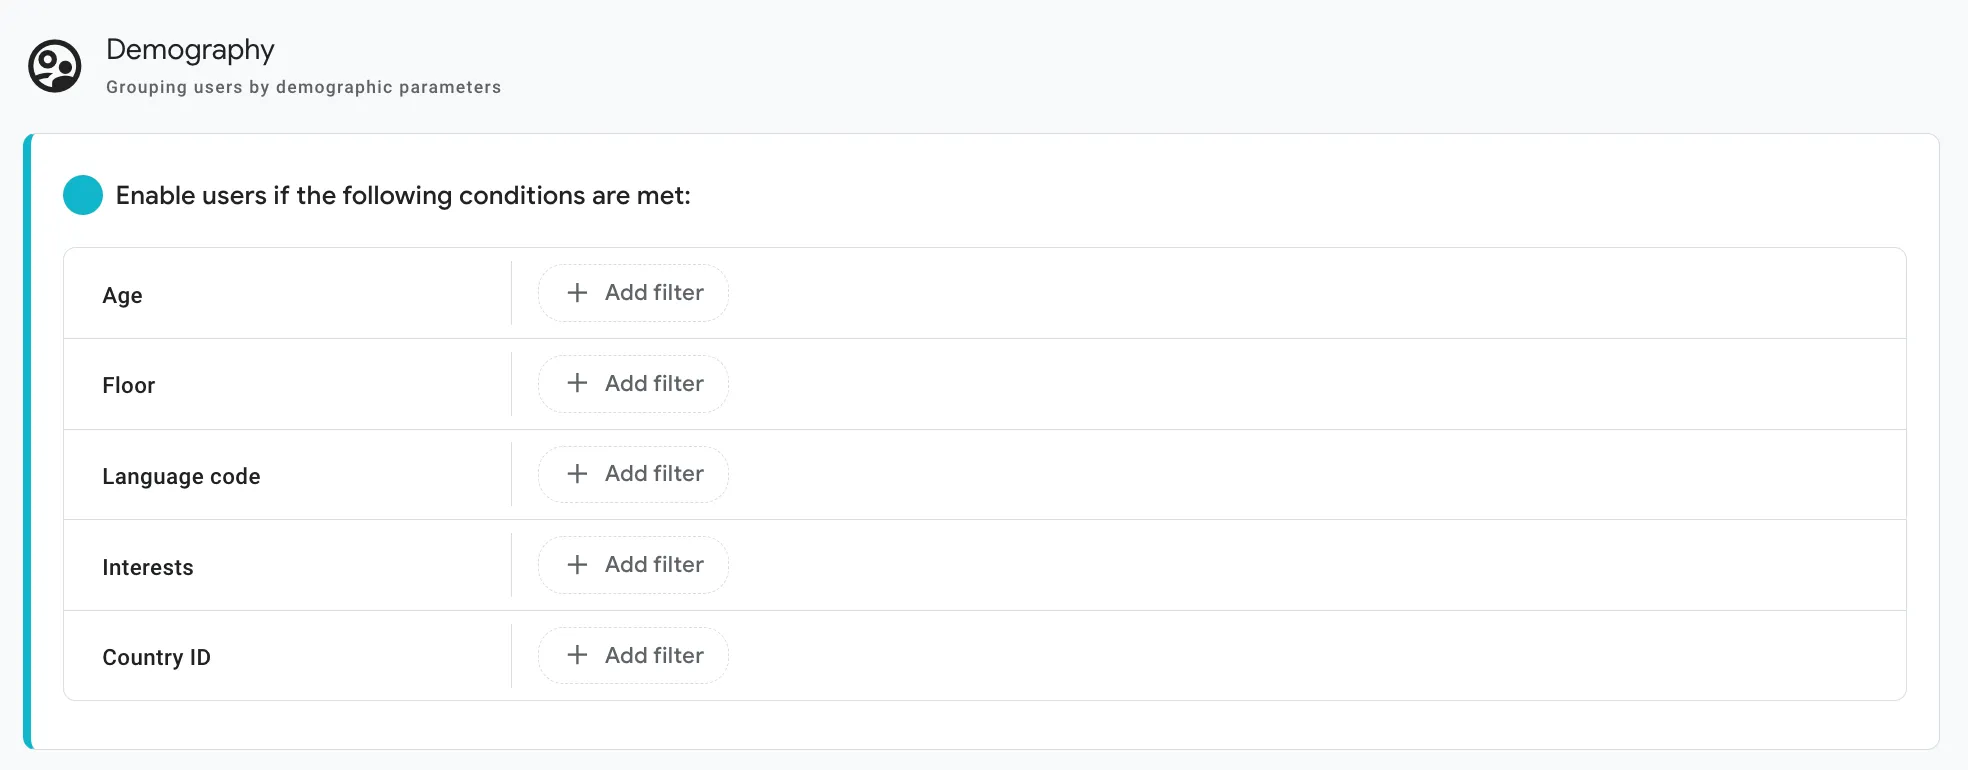Toggle the teal circle beside Enable users
The image size is (1968, 770).
click(83, 195)
